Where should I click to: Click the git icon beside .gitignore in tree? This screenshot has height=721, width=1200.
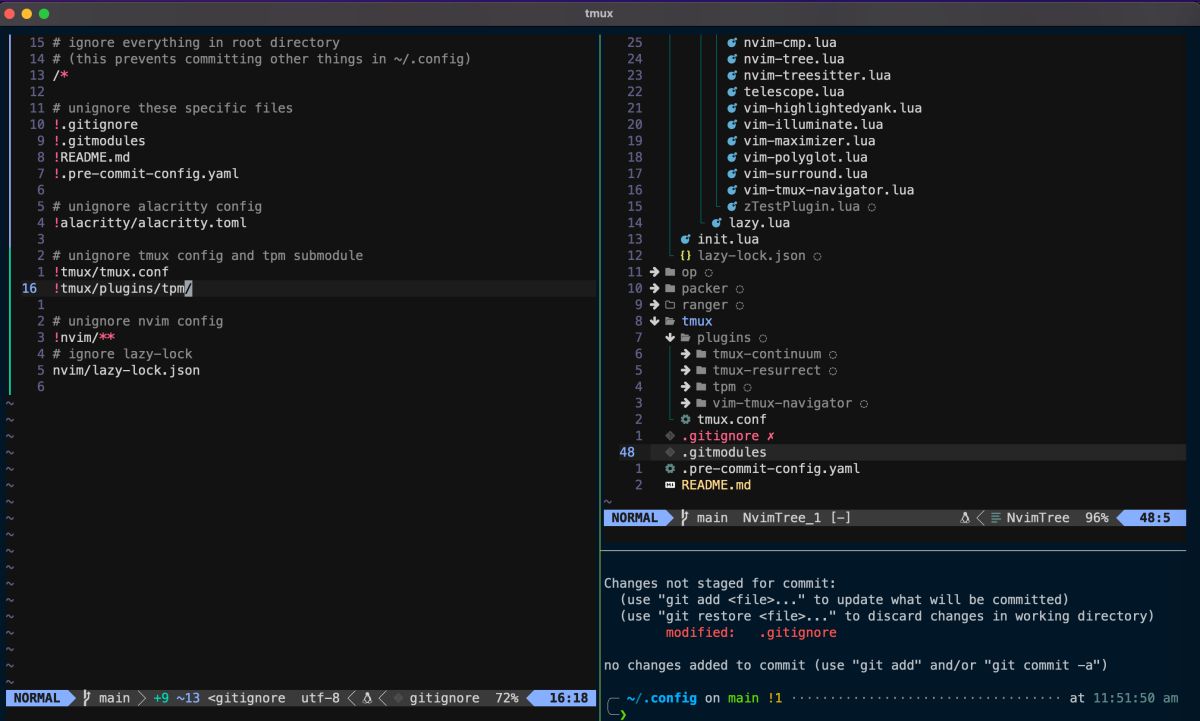[670, 436]
